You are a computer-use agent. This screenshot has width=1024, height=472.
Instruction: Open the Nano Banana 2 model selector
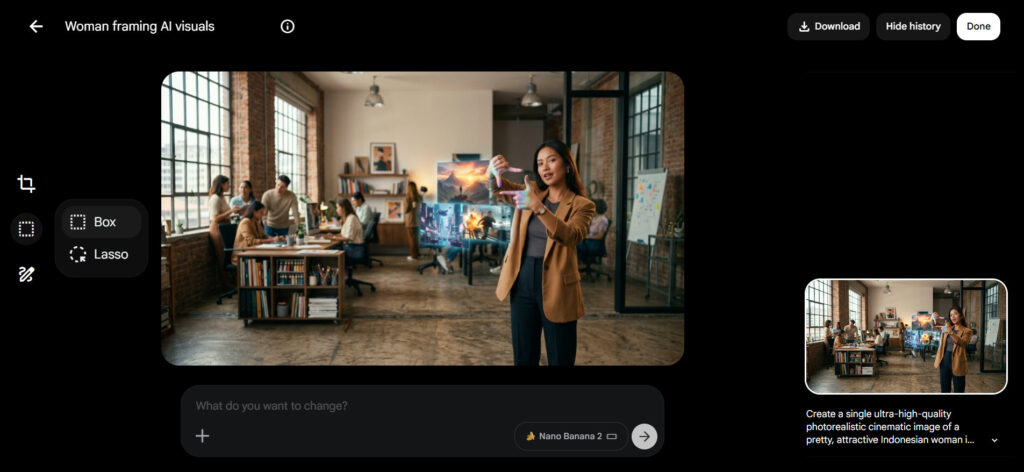(571, 436)
